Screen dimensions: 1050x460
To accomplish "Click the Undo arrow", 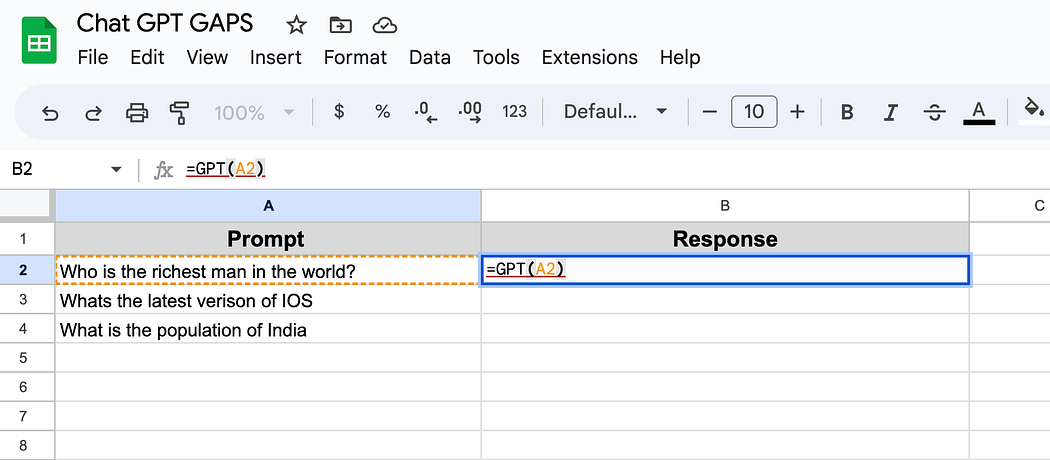I will click(x=50, y=112).
